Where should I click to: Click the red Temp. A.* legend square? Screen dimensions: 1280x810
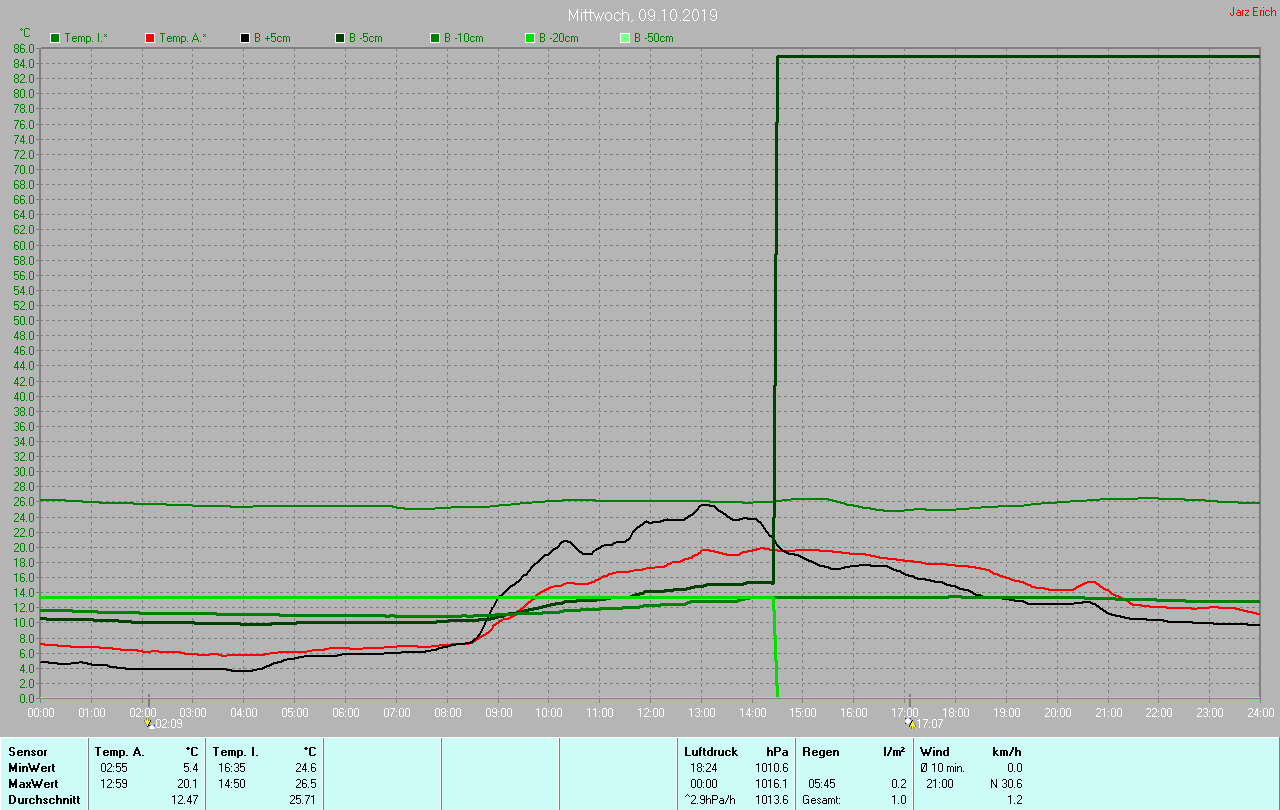(x=150, y=38)
